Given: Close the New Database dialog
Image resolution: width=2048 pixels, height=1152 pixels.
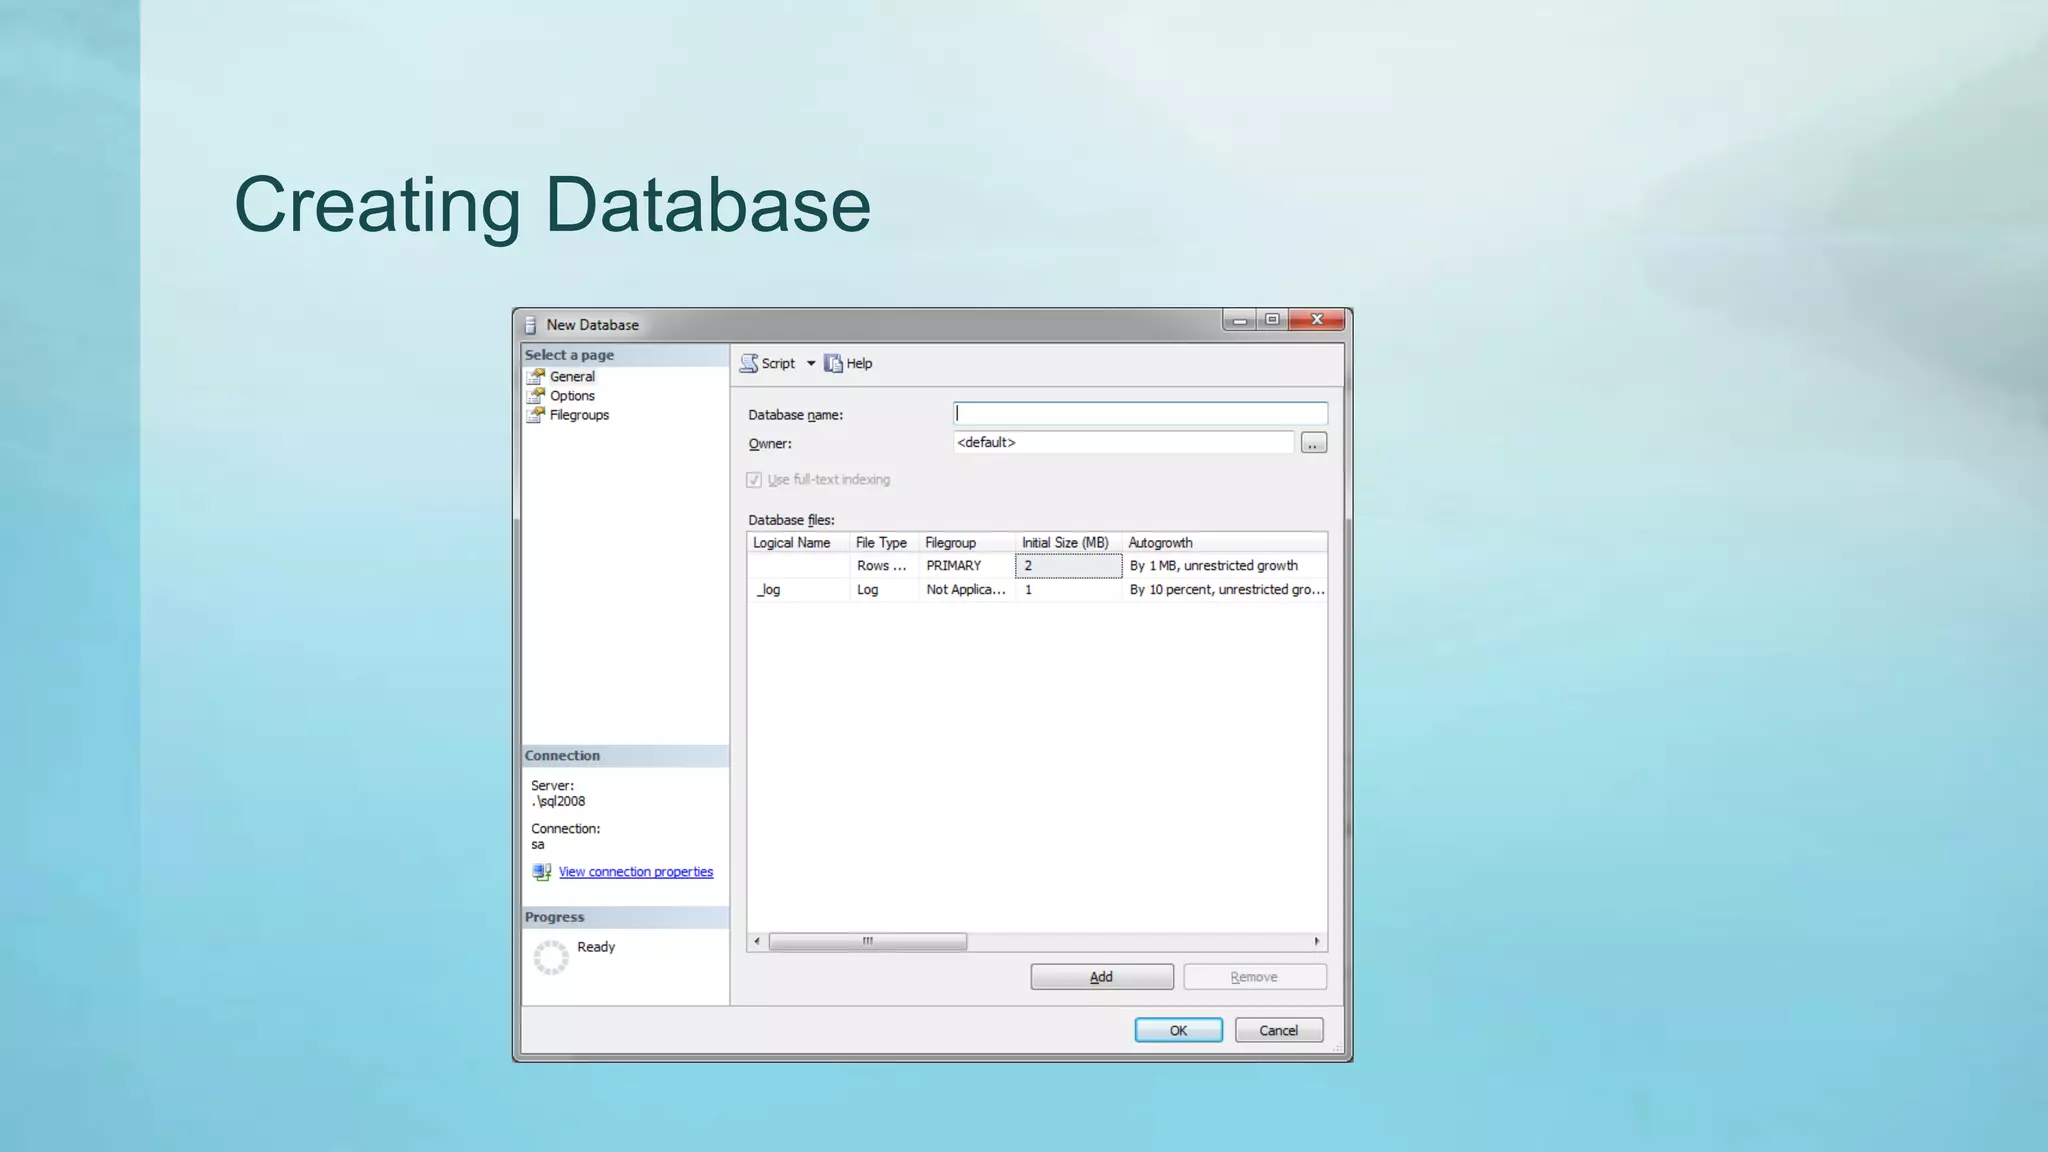Looking at the screenshot, I should click(1317, 320).
